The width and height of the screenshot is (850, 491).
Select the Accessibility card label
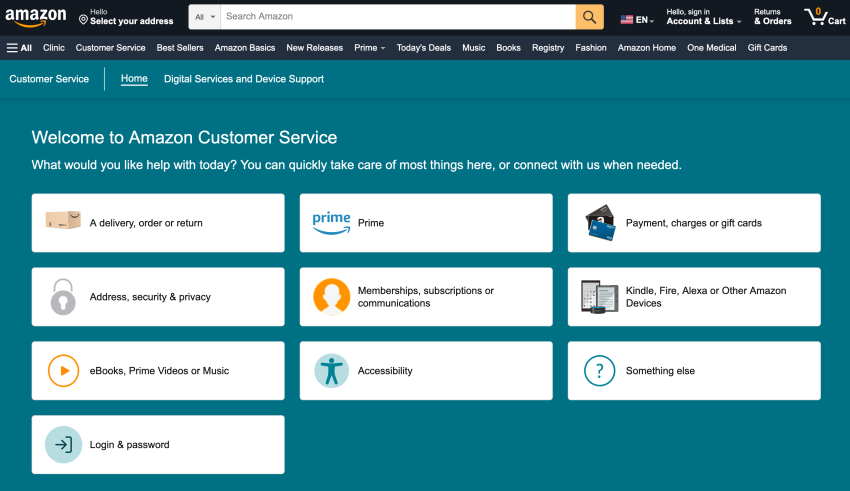click(x=385, y=371)
